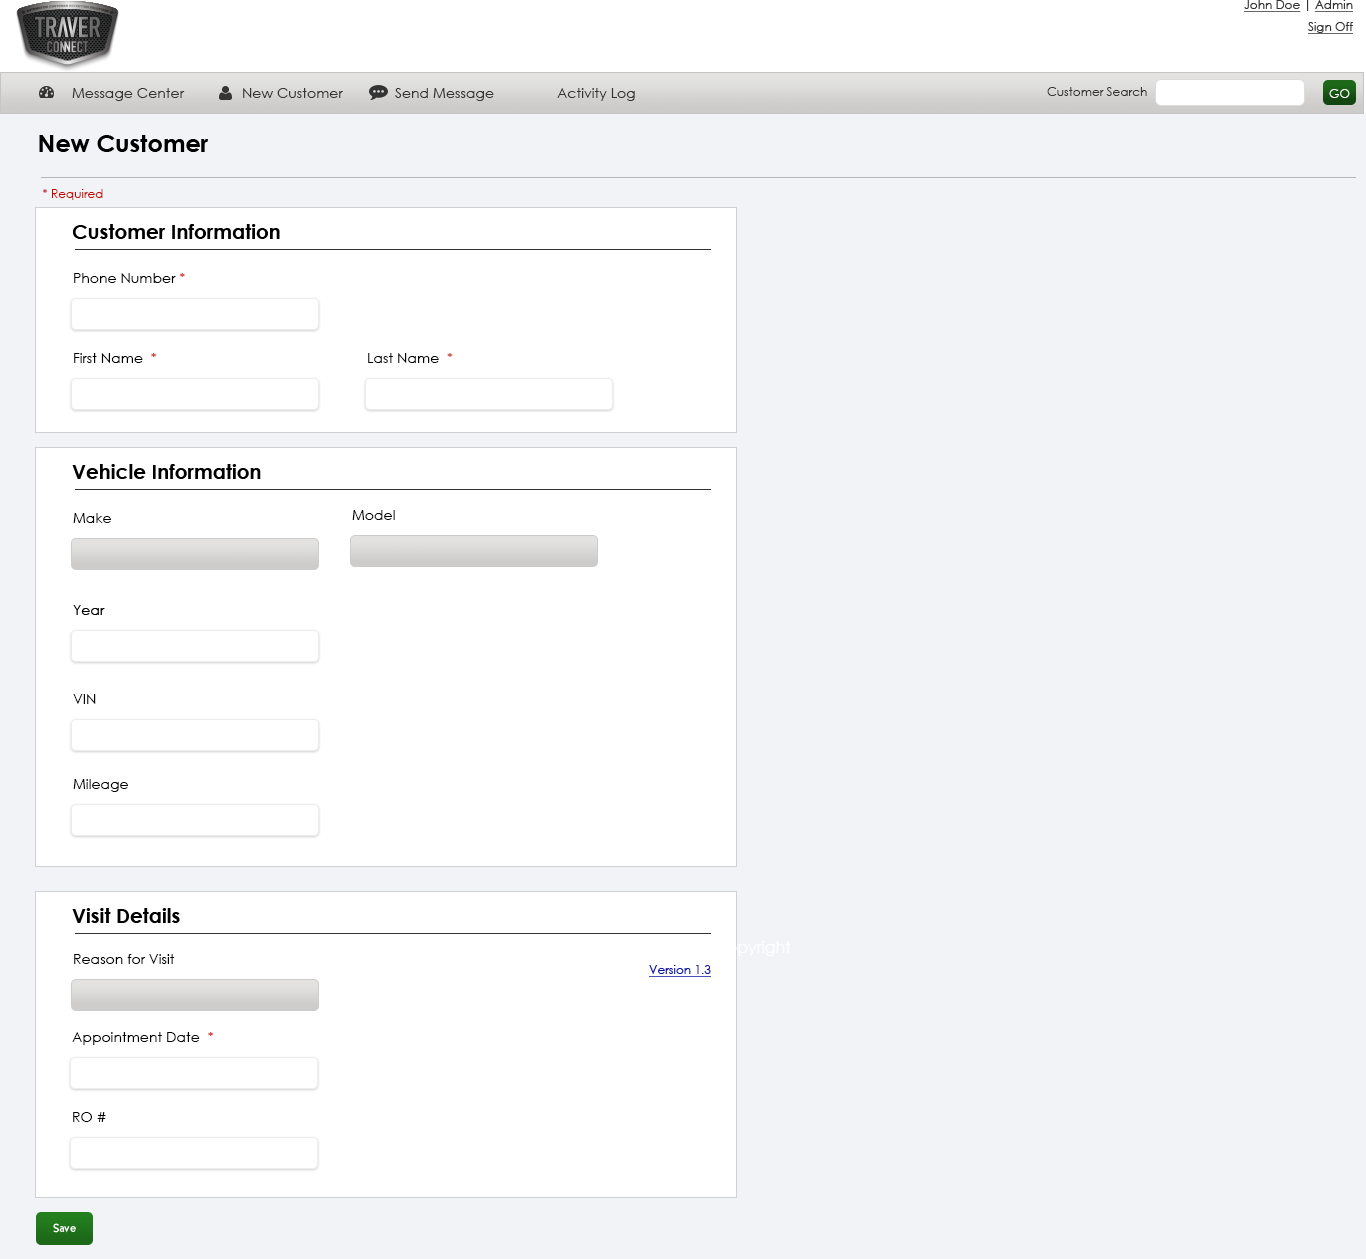Click the VIN text field
This screenshot has height=1259, width=1366.
point(195,735)
